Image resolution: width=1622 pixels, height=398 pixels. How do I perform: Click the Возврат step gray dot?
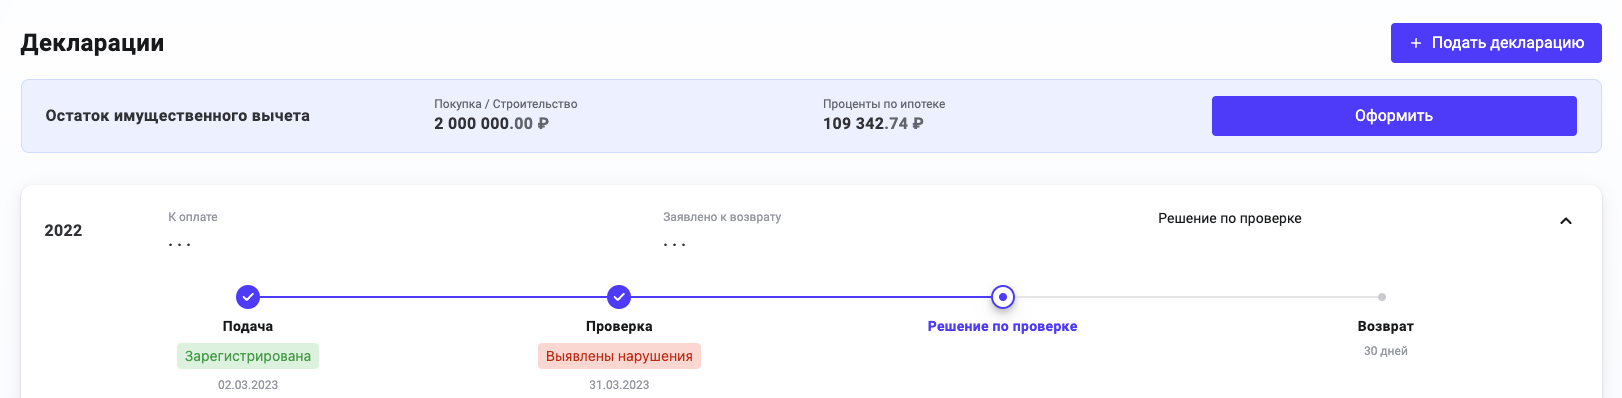tap(1382, 297)
